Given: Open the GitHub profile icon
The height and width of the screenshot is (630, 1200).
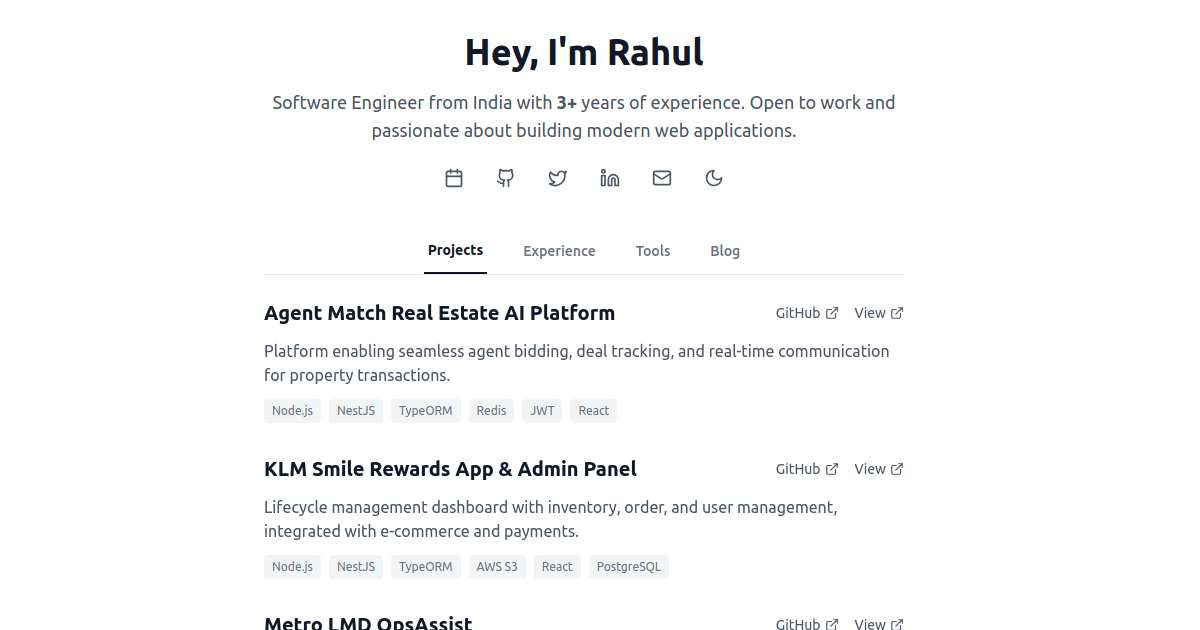Looking at the screenshot, I should coord(506,178).
